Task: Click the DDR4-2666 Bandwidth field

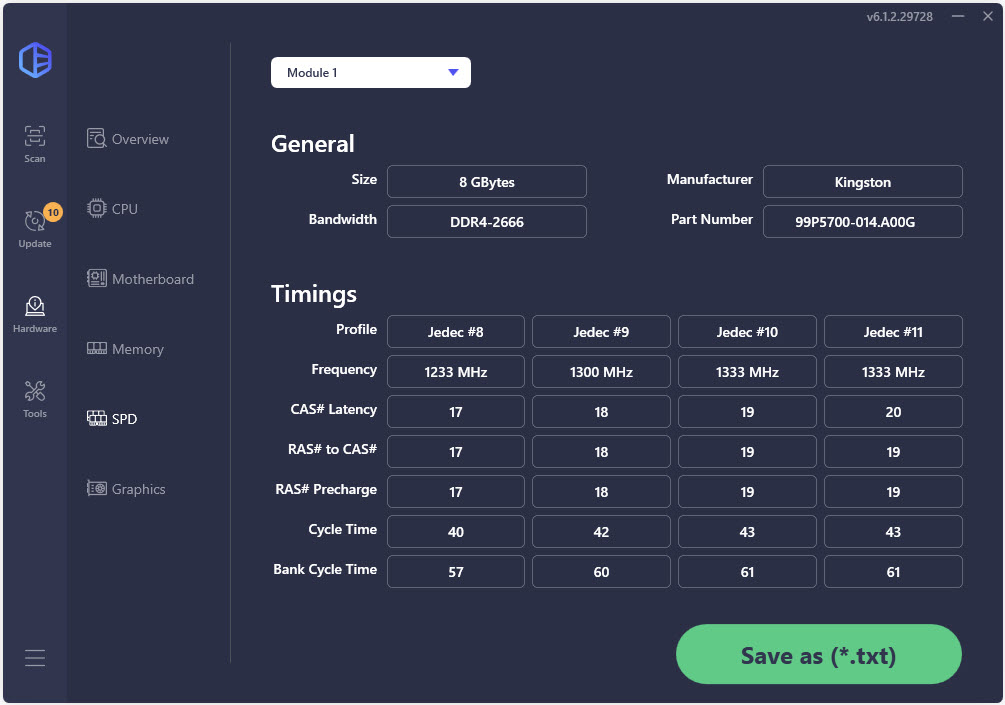Action: (486, 222)
